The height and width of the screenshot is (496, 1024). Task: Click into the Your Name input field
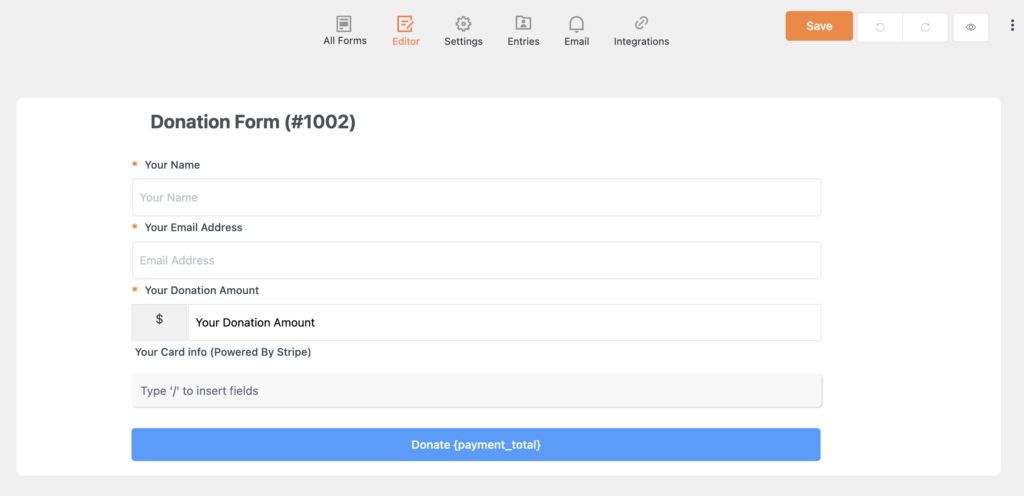pyautogui.click(x=476, y=198)
